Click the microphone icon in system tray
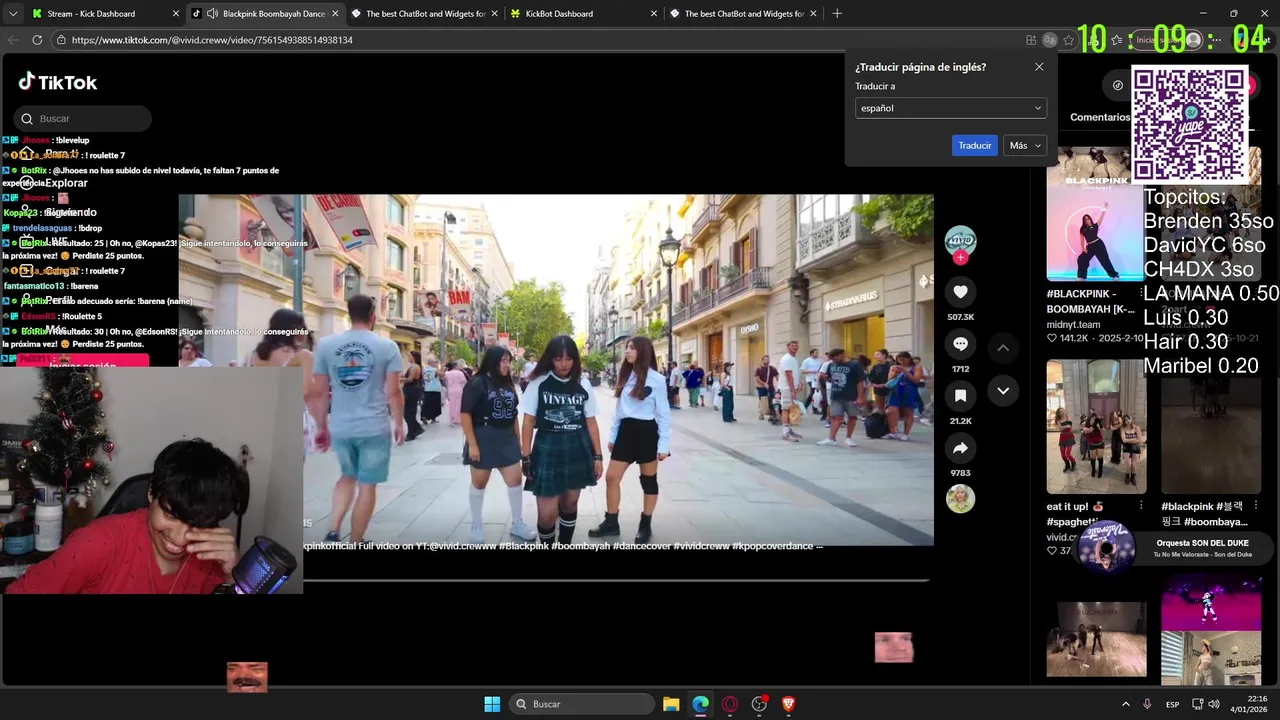The width and height of the screenshot is (1280, 720). (1147, 704)
